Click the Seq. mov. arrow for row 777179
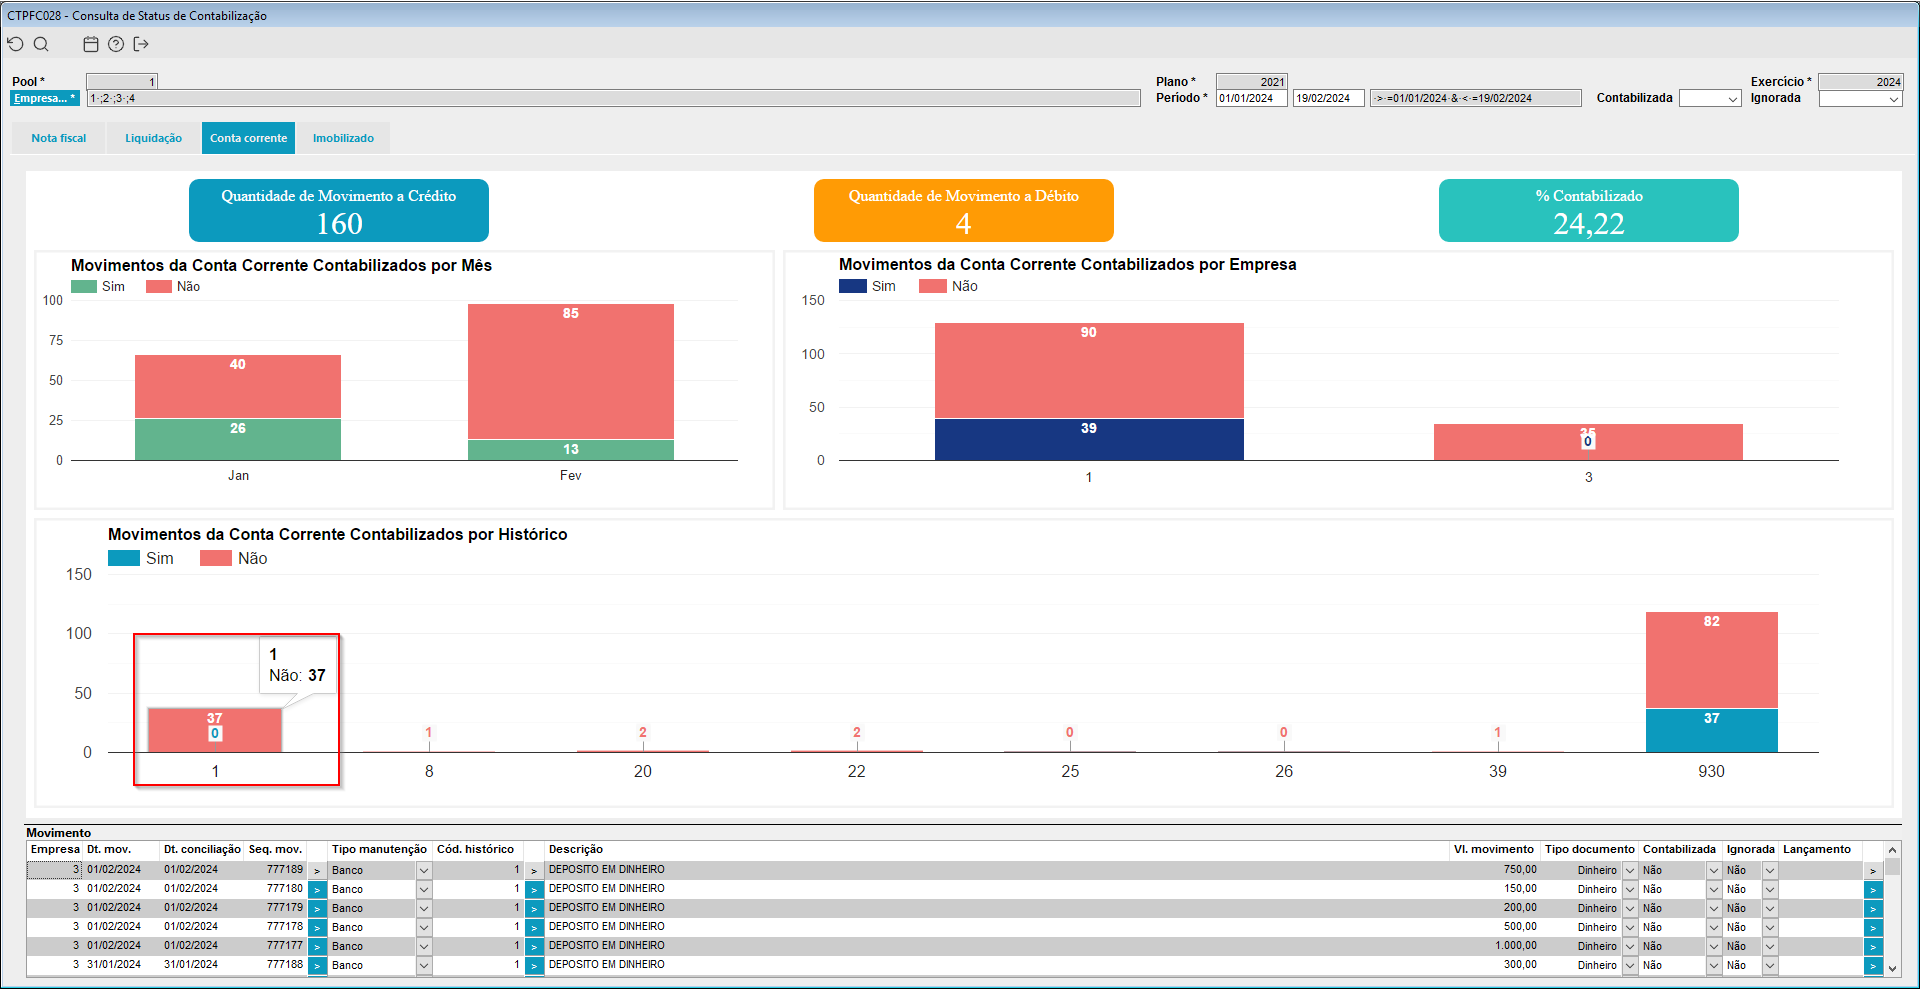Viewport: 1920px width, 989px height. click(x=317, y=909)
